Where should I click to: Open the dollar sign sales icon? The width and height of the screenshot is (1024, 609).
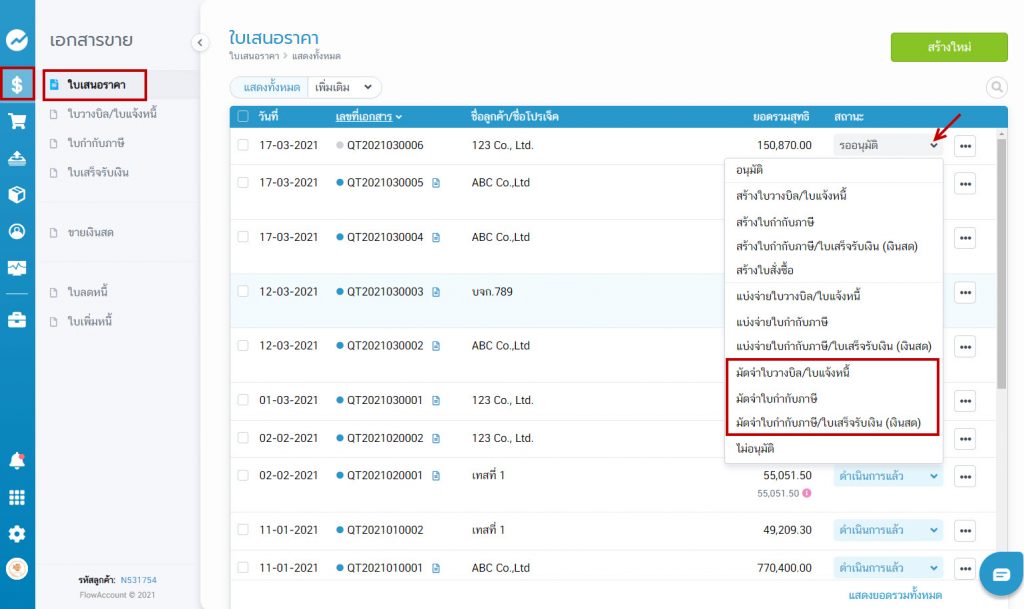pos(17,84)
